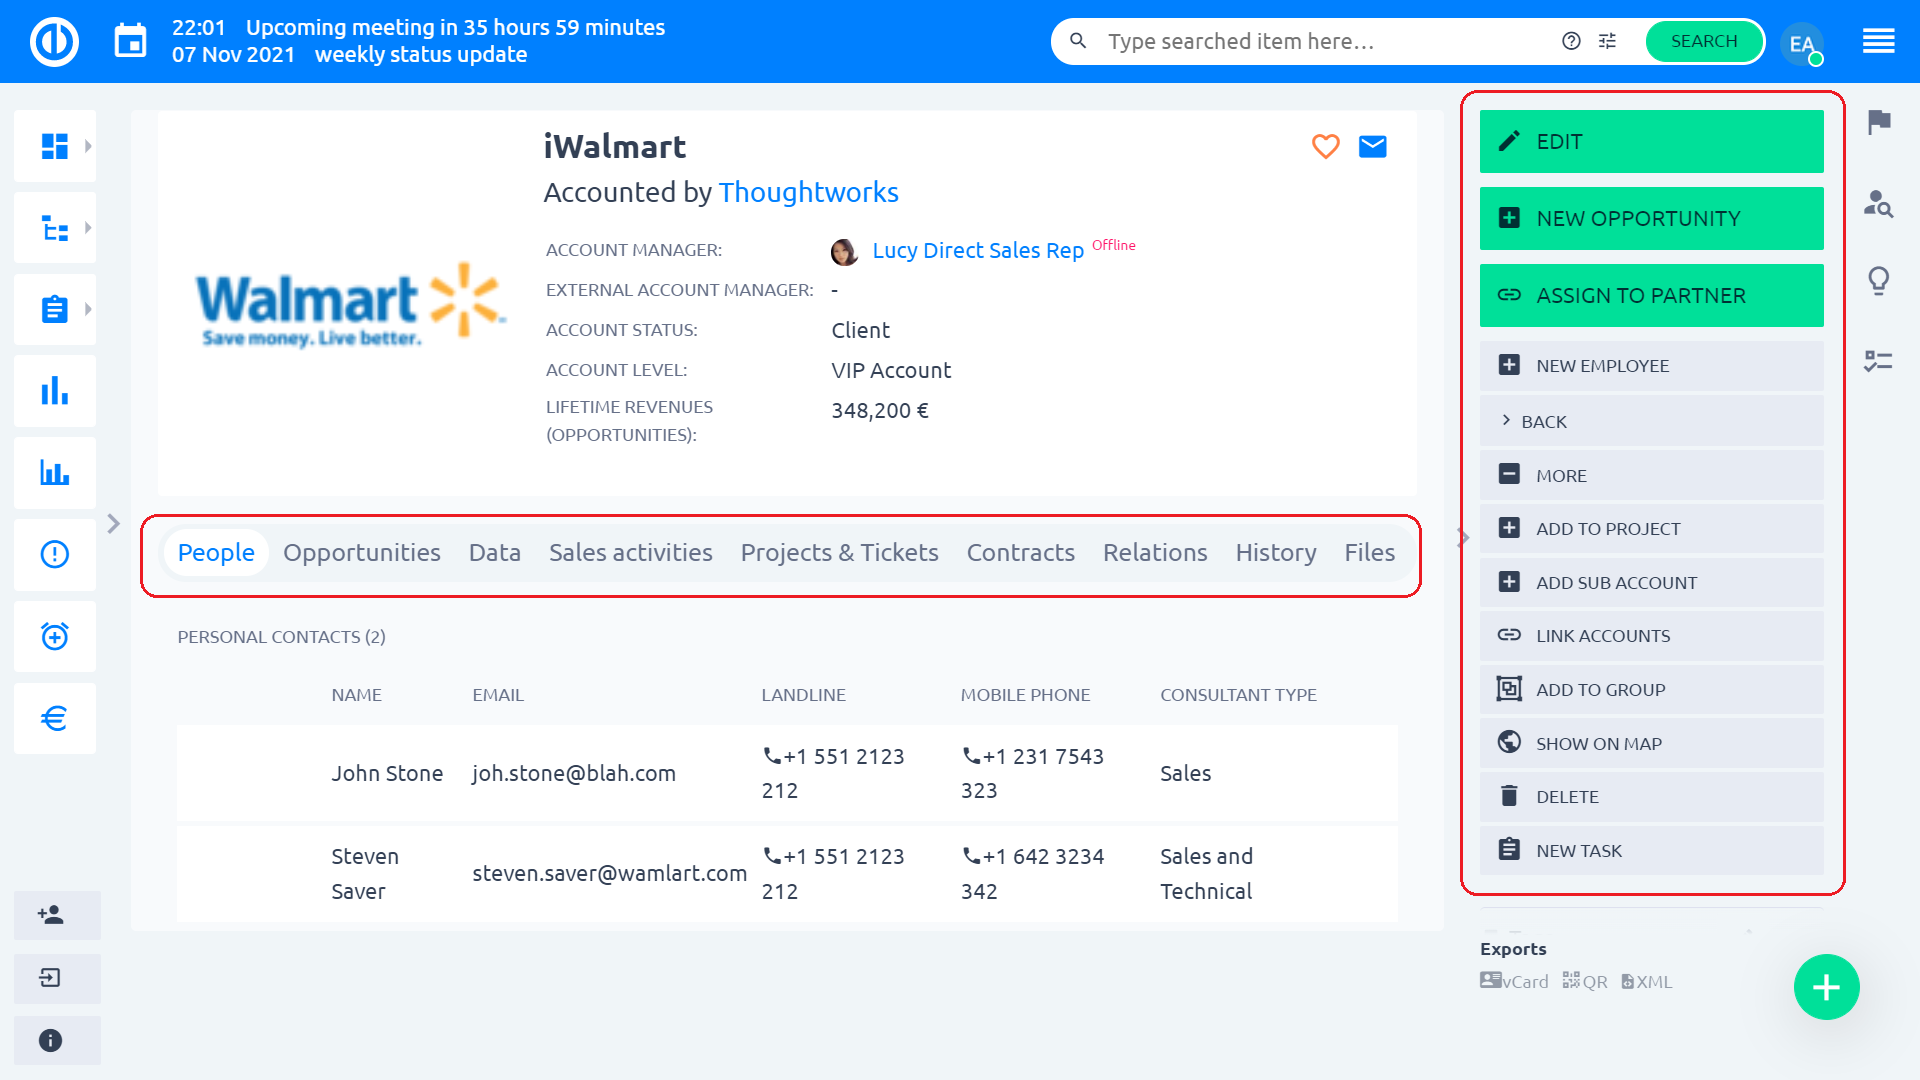
Task: Export as QR code
Action: tap(1585, 982)
